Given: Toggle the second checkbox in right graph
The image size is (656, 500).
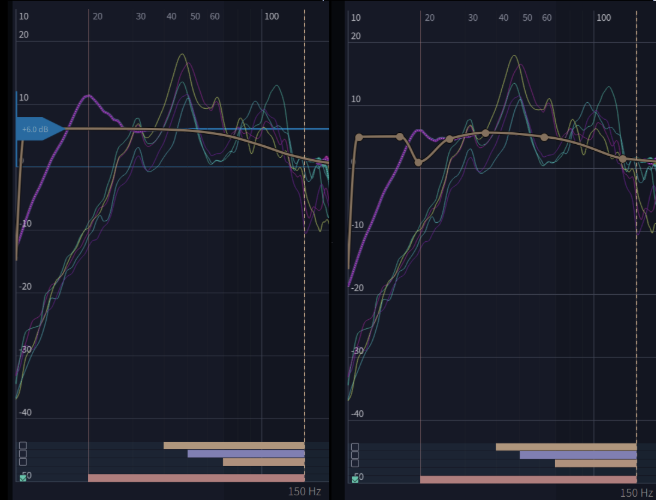Looking at the screenshot, I should click(x=355, y=454).
